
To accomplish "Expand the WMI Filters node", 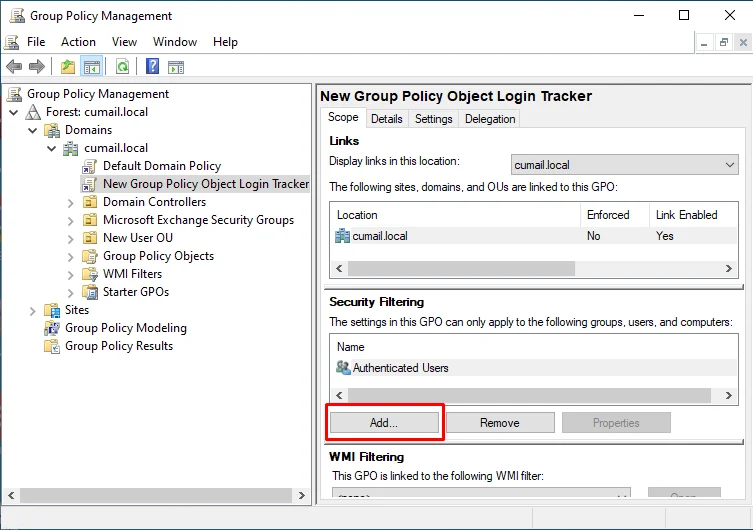I will [x=71, y=275].
